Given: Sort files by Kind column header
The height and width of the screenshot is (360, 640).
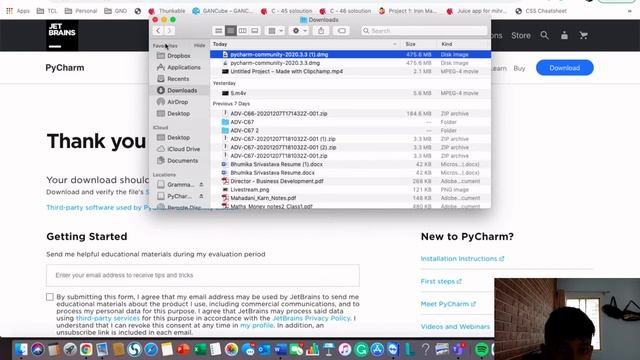Looking at the screenshot, I should (447, 44).
